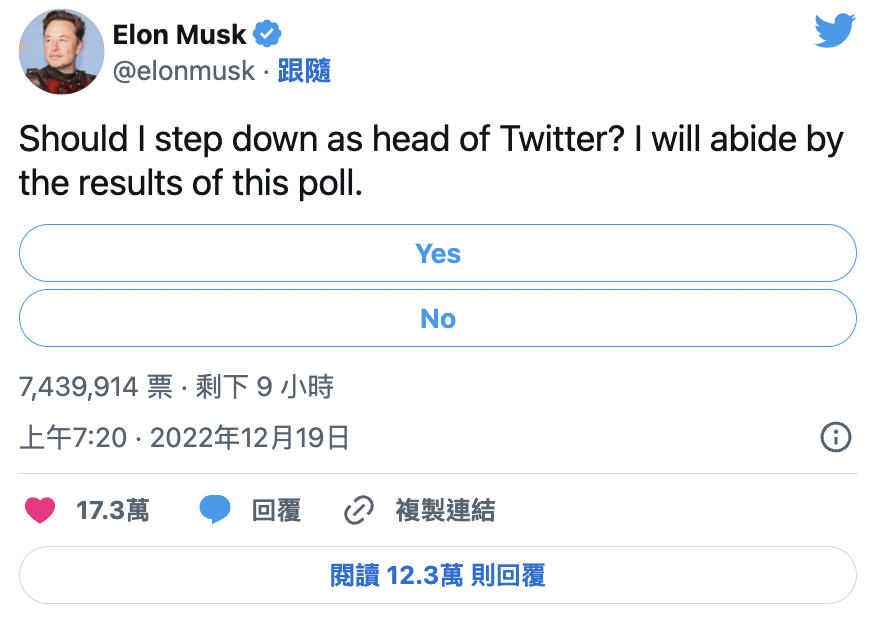Image resolution: width=878 pixels, height=624 pixels.
Task: Click the 剩下 9 小時 remaining time
Action: (x=264, y=386)
